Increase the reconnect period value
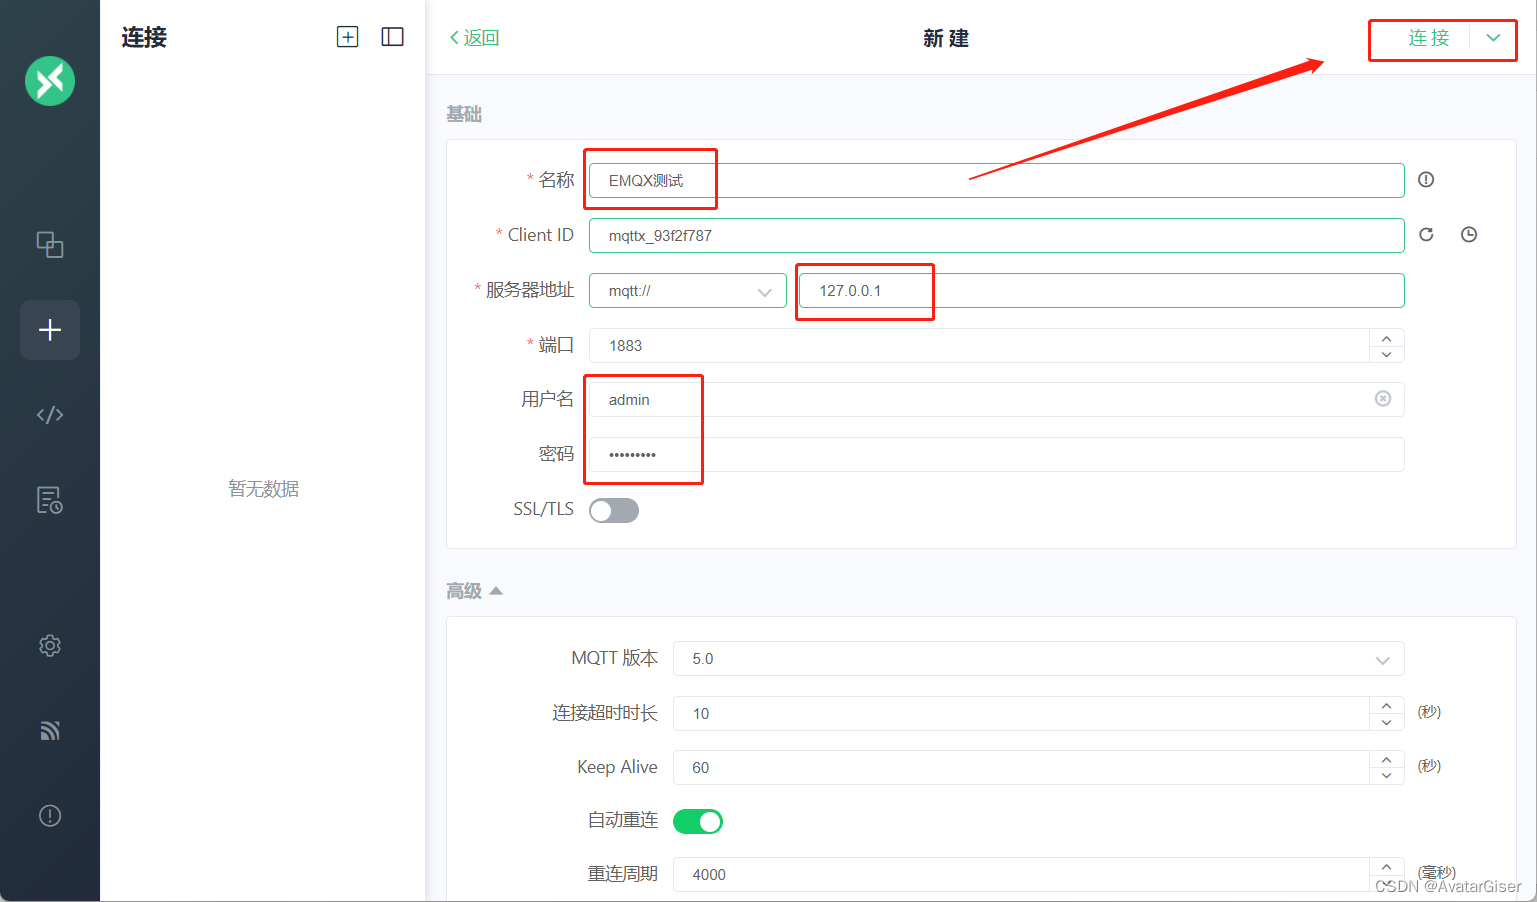The image size is (1537, 902). tap(1387, 867)
